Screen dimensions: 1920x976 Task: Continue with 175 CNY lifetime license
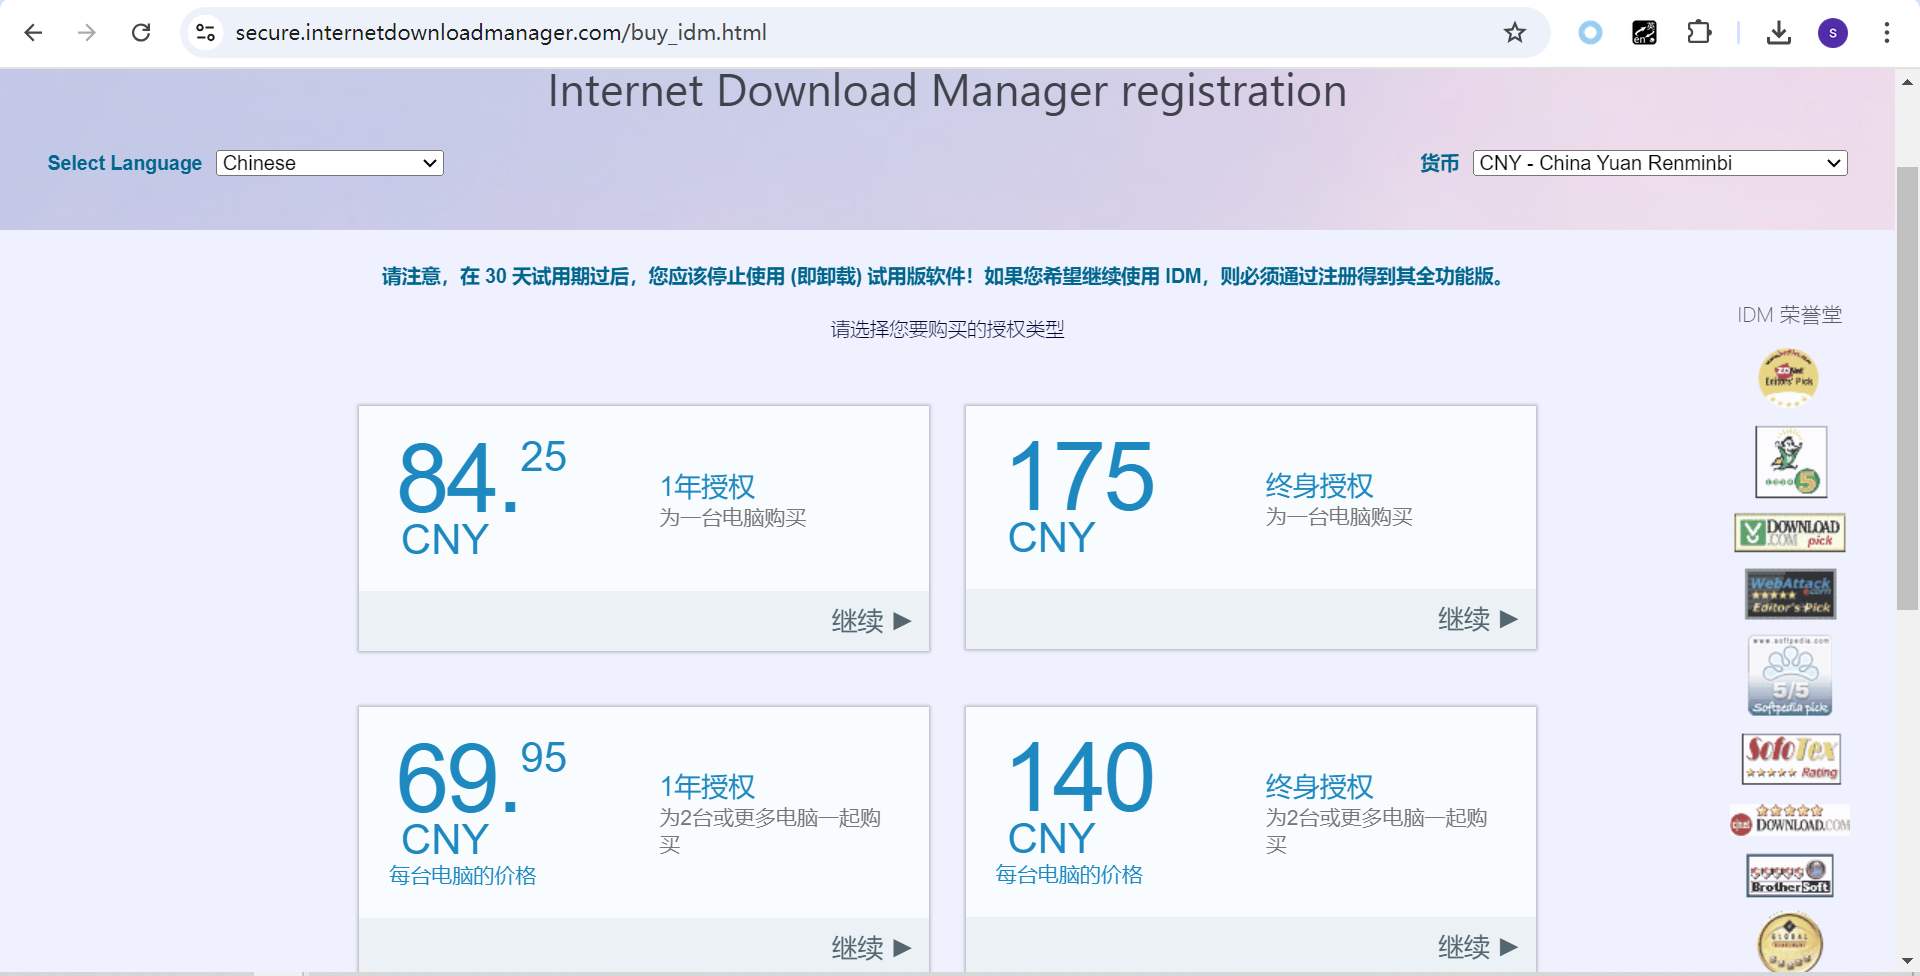point(1476,620)
